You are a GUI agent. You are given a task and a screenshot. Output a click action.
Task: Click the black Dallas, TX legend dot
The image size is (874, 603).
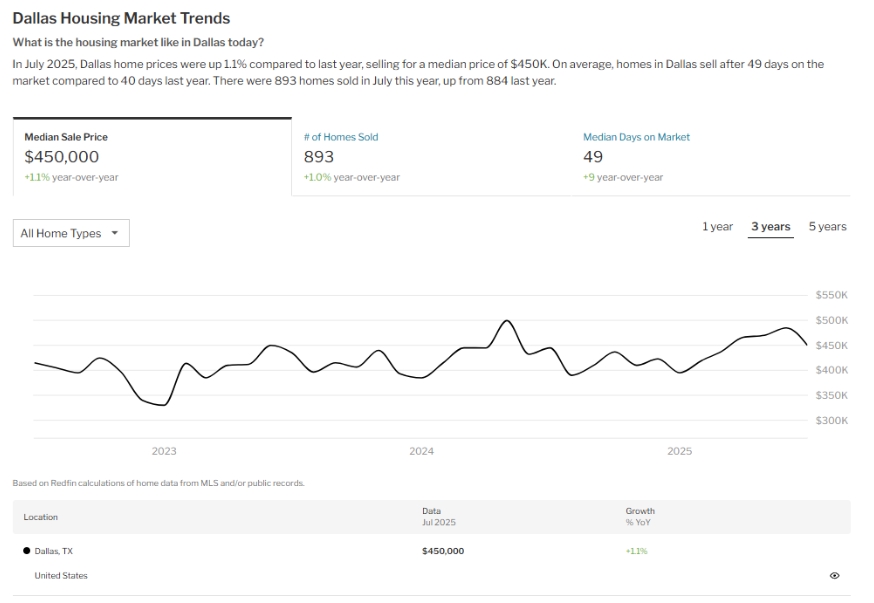[x=26, y=551]
